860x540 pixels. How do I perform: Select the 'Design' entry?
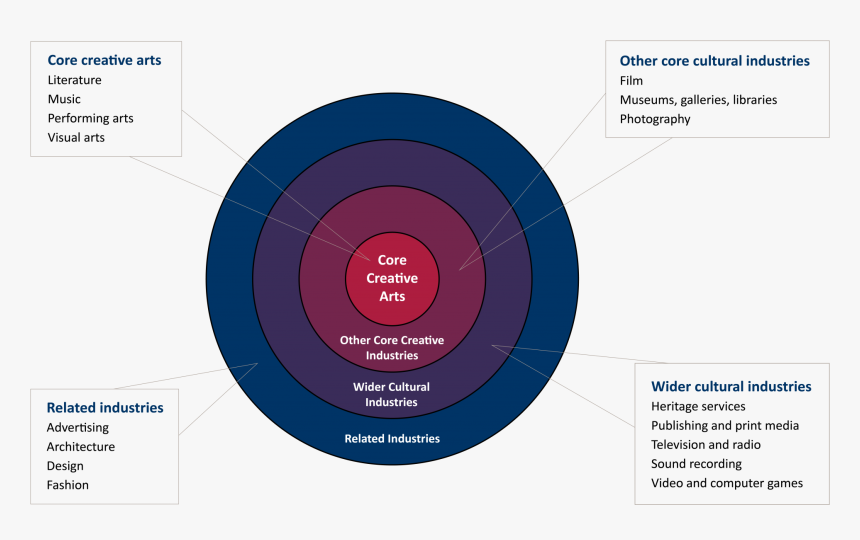click(x=65, y=466)
